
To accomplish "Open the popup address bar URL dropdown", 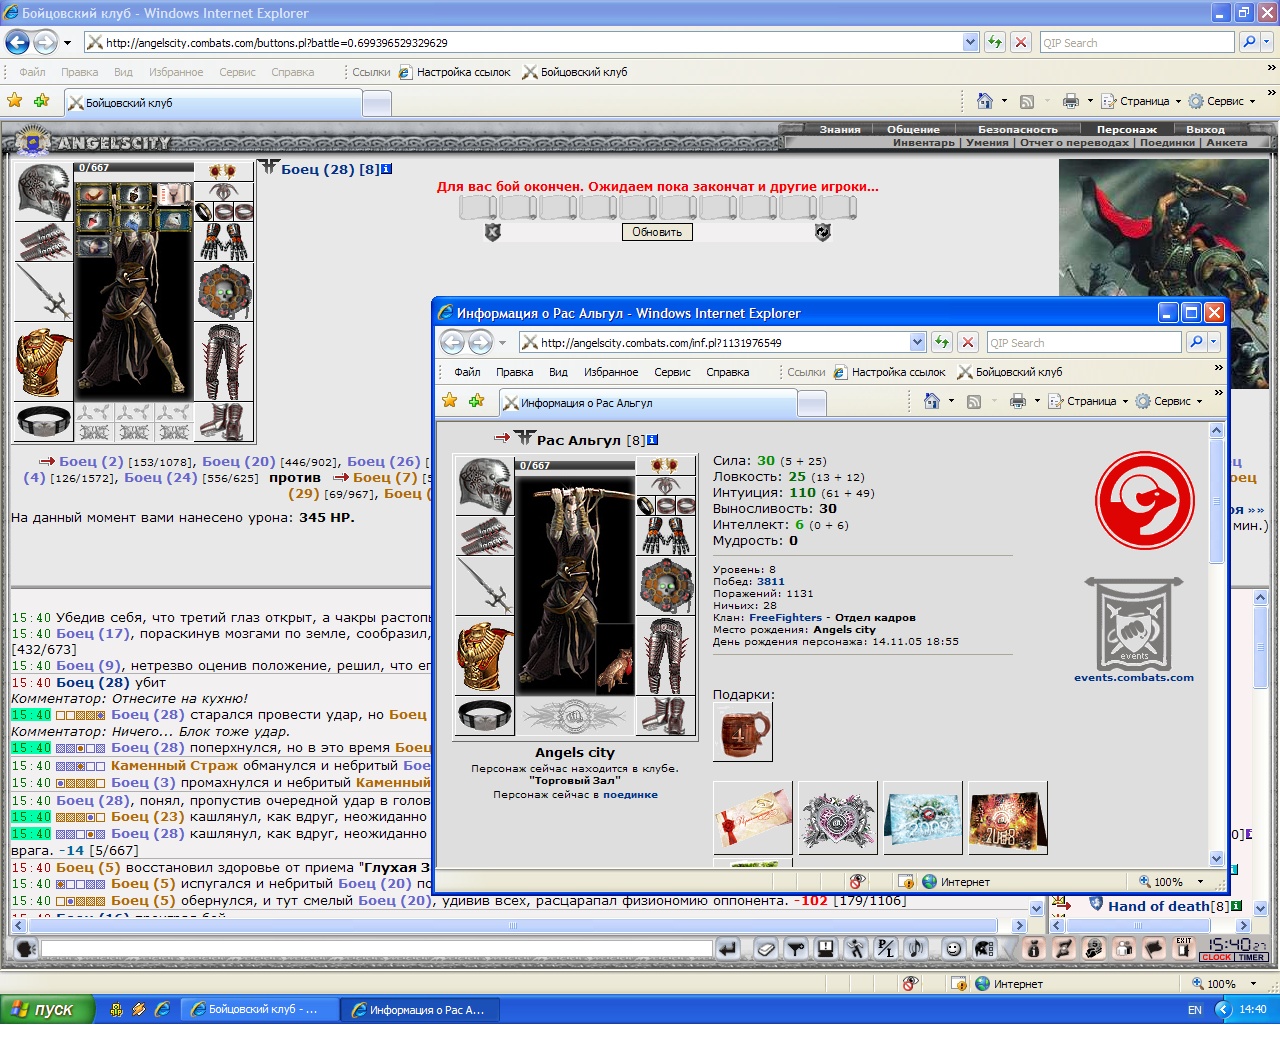I will click(x=917, y=342).
